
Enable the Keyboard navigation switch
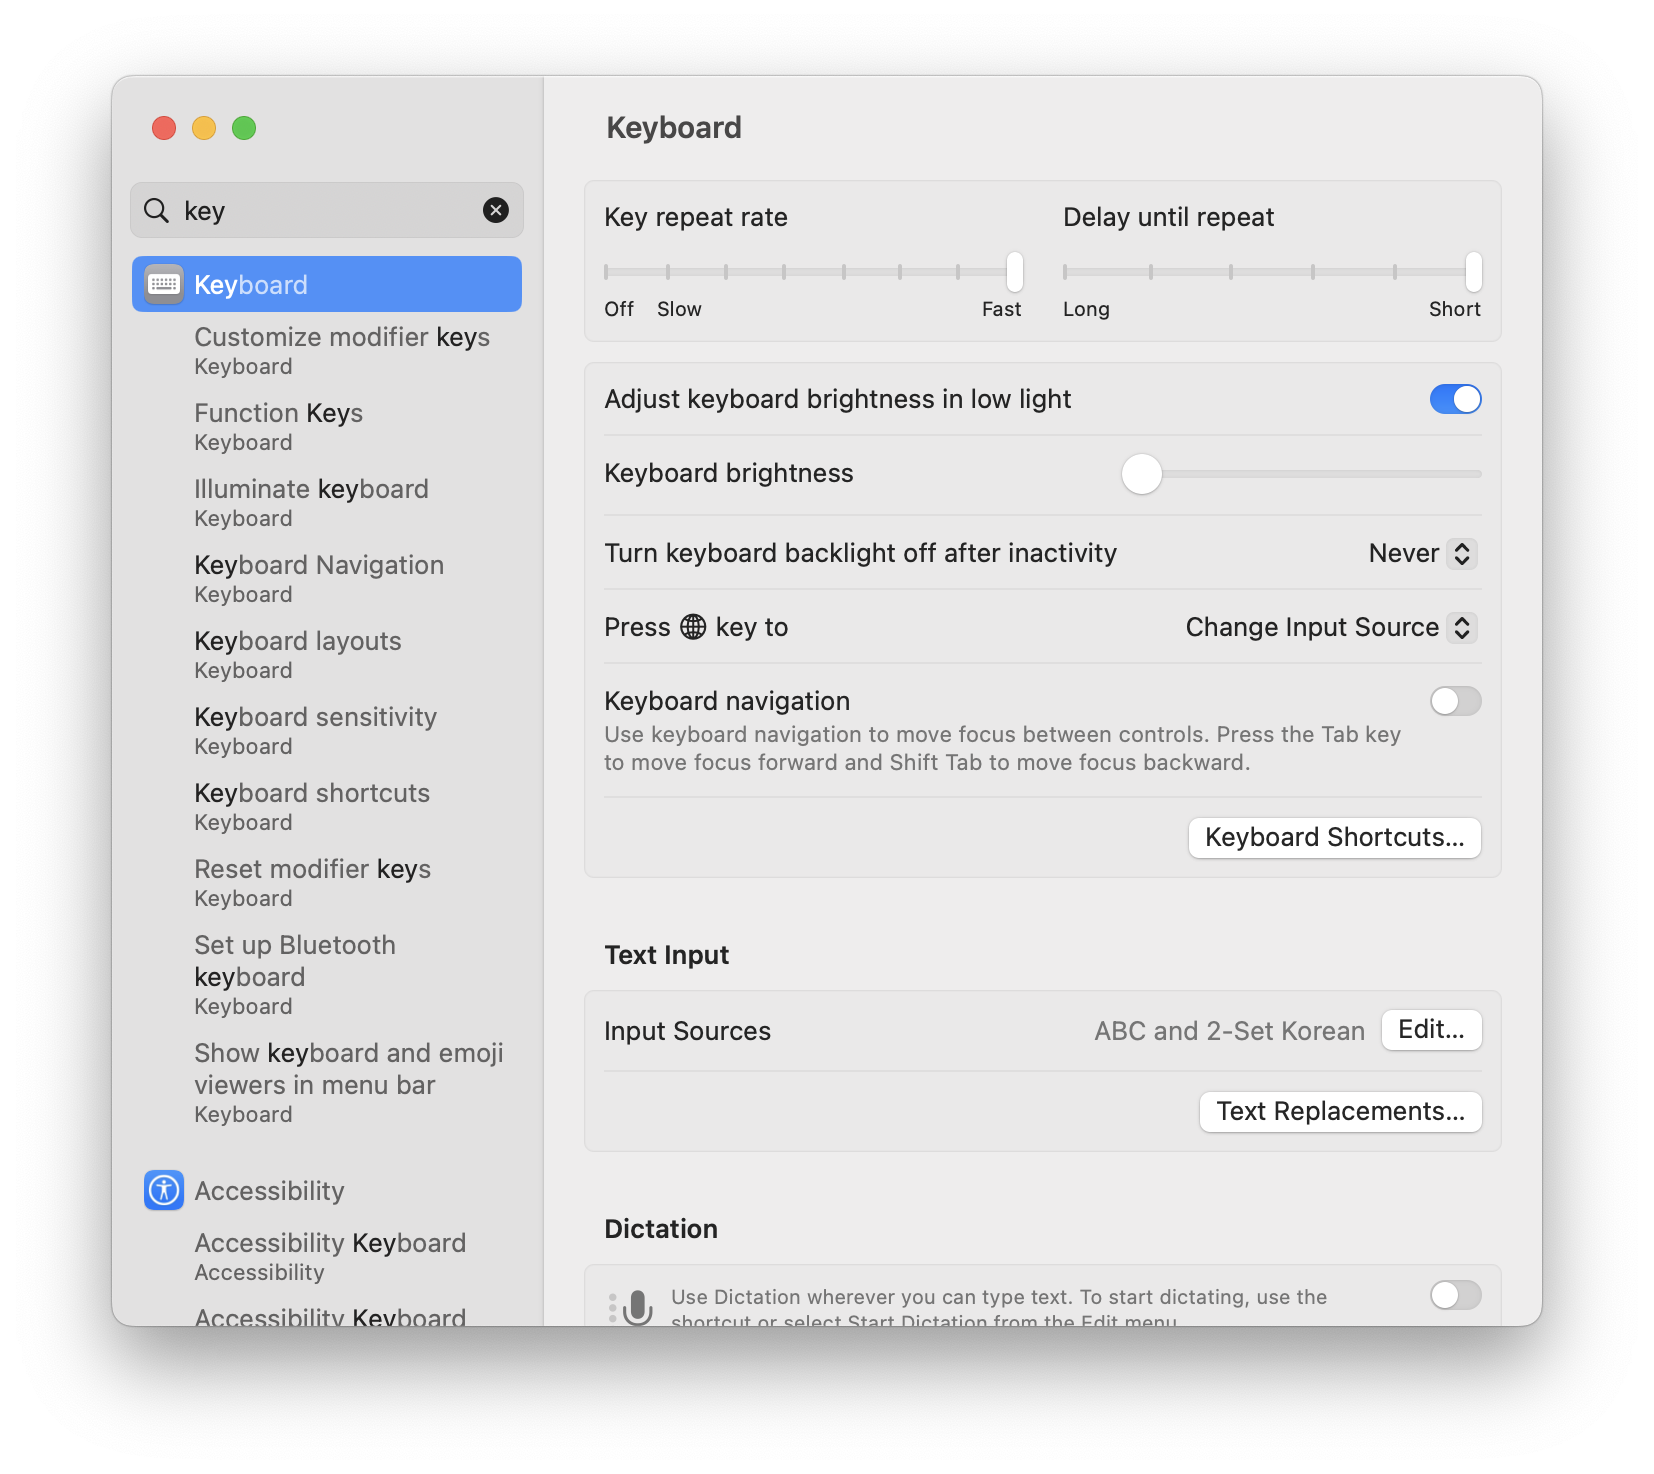(1455, 701)
